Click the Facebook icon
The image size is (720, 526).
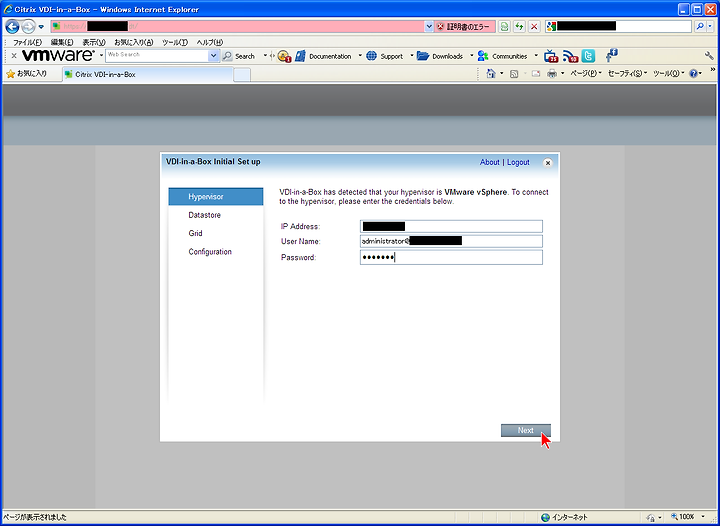(x=611, y=56)
